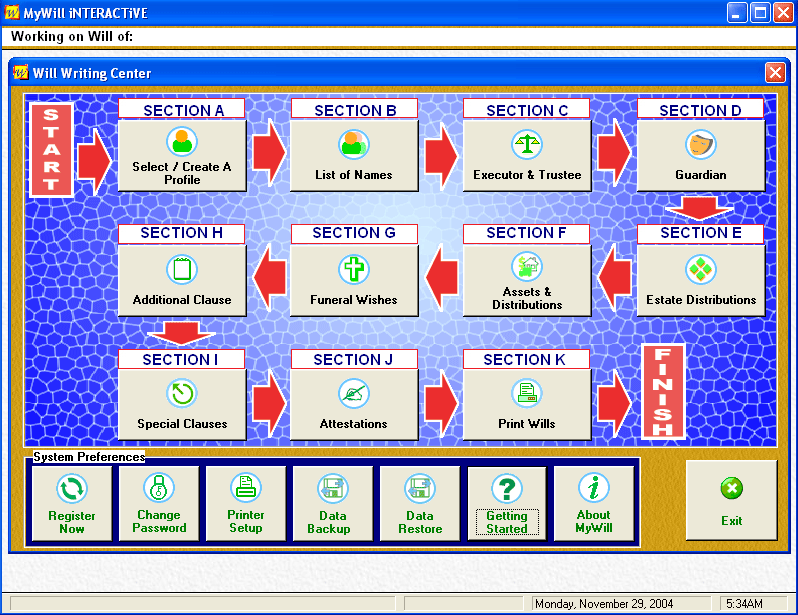This screenshot has height=615, width=798.
Task: Click the SECTION C header label
Action: coord(527,109)
